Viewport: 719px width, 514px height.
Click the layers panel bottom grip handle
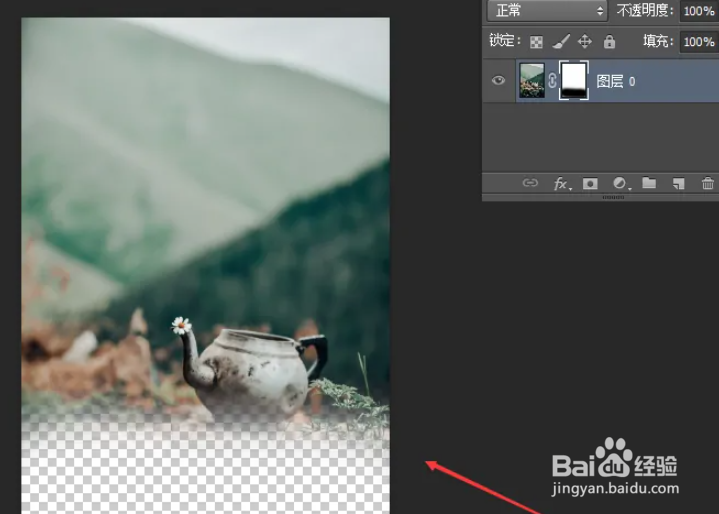[x=614, y=197]
